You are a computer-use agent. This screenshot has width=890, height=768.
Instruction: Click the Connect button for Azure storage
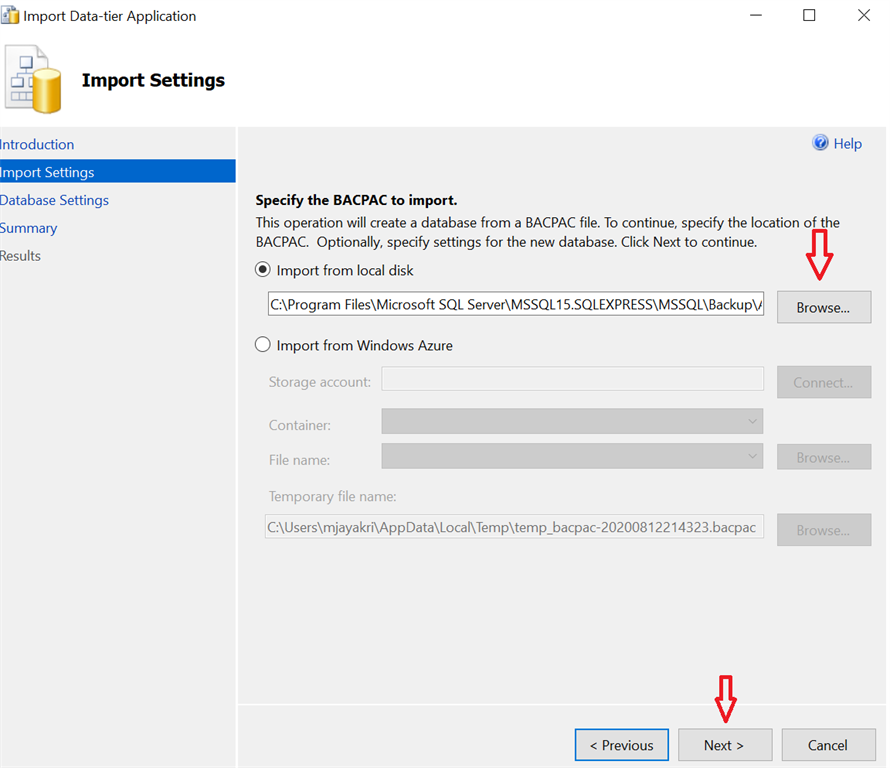click(823, 382)
